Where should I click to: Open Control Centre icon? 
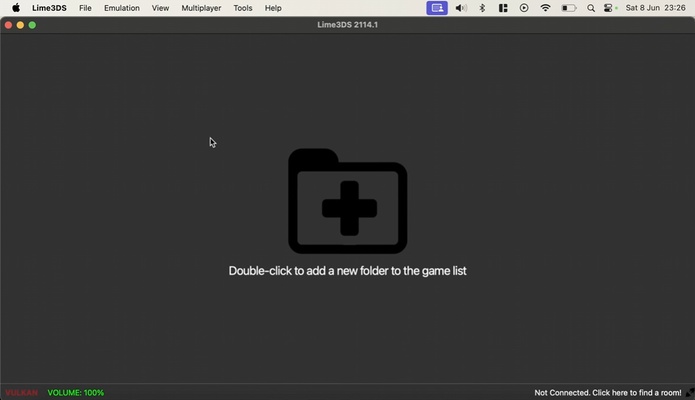click(609, 8)
